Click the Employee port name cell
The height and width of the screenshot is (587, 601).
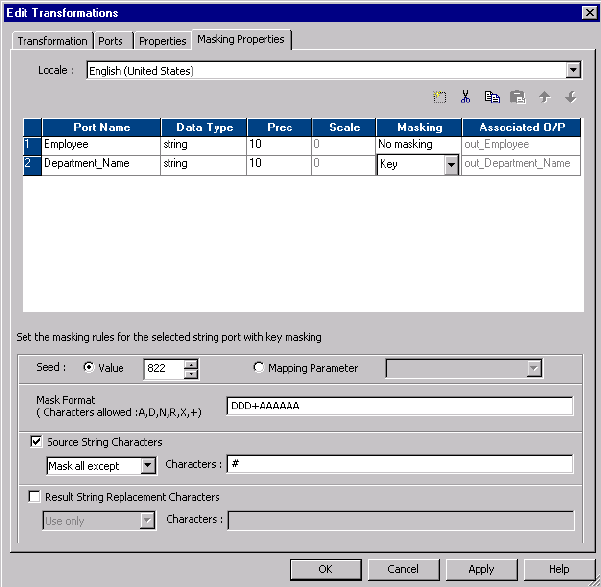[101, 145]
